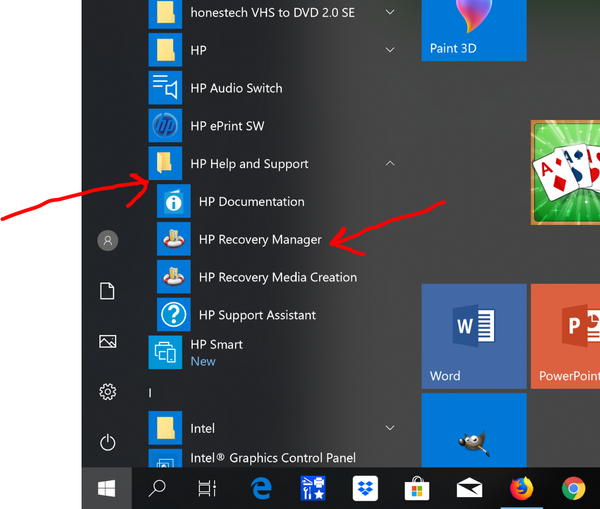This screenshot has width=600, height=509.
Task: Click the HP Help and Support folder icon
Action: (165, 163)
